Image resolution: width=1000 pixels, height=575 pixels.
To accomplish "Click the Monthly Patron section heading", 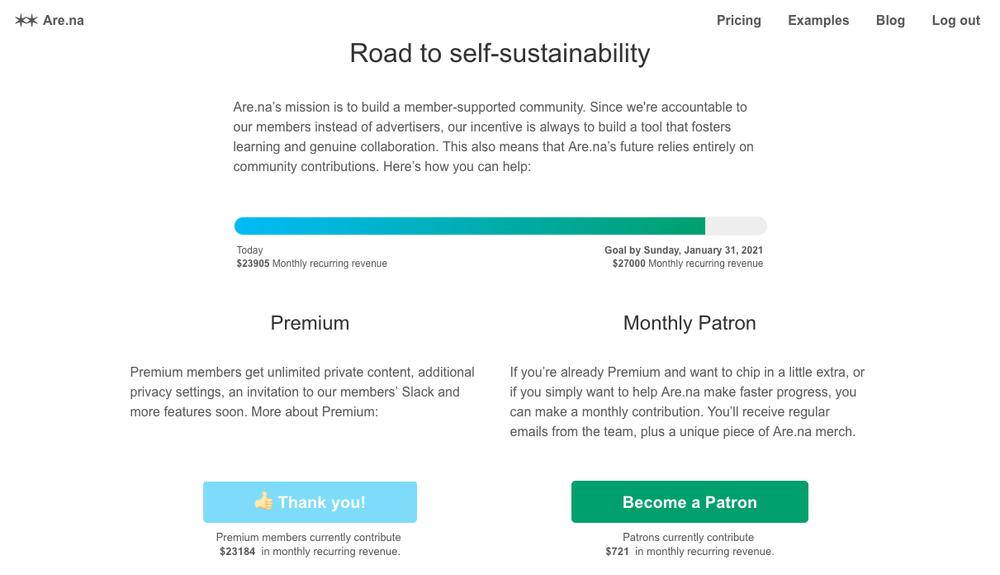I will pos(689,323).
